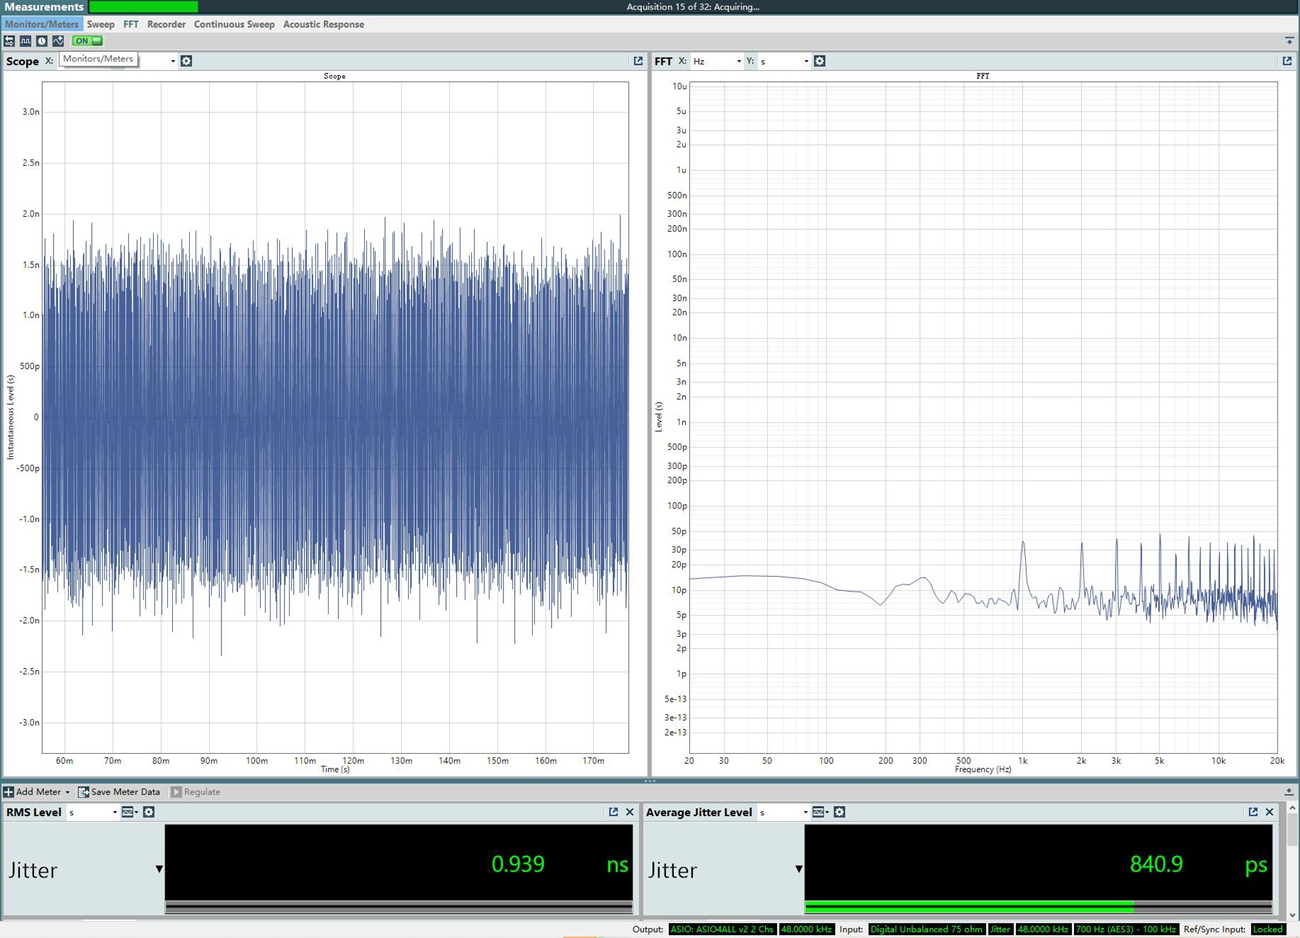Click the clock icon in the toolbar
The image size is (1300, 938).
pyautogui.click(x=41, y=41)
